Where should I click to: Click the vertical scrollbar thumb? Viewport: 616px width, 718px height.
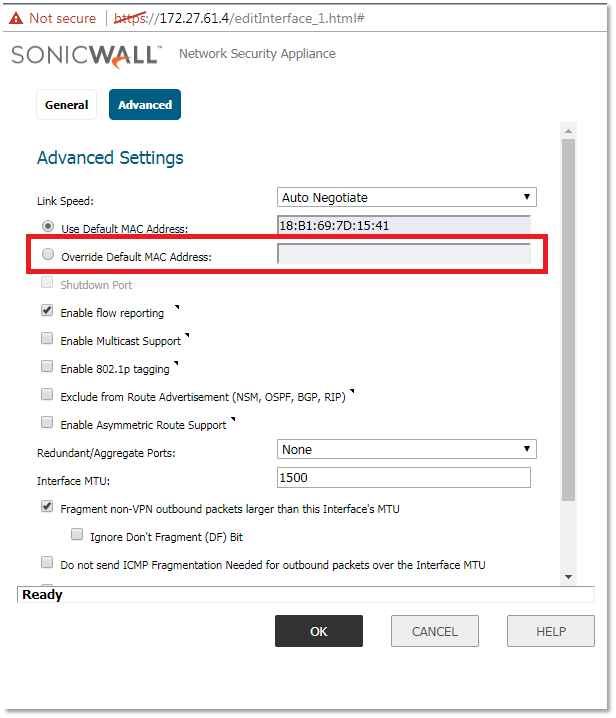point(568,320)
